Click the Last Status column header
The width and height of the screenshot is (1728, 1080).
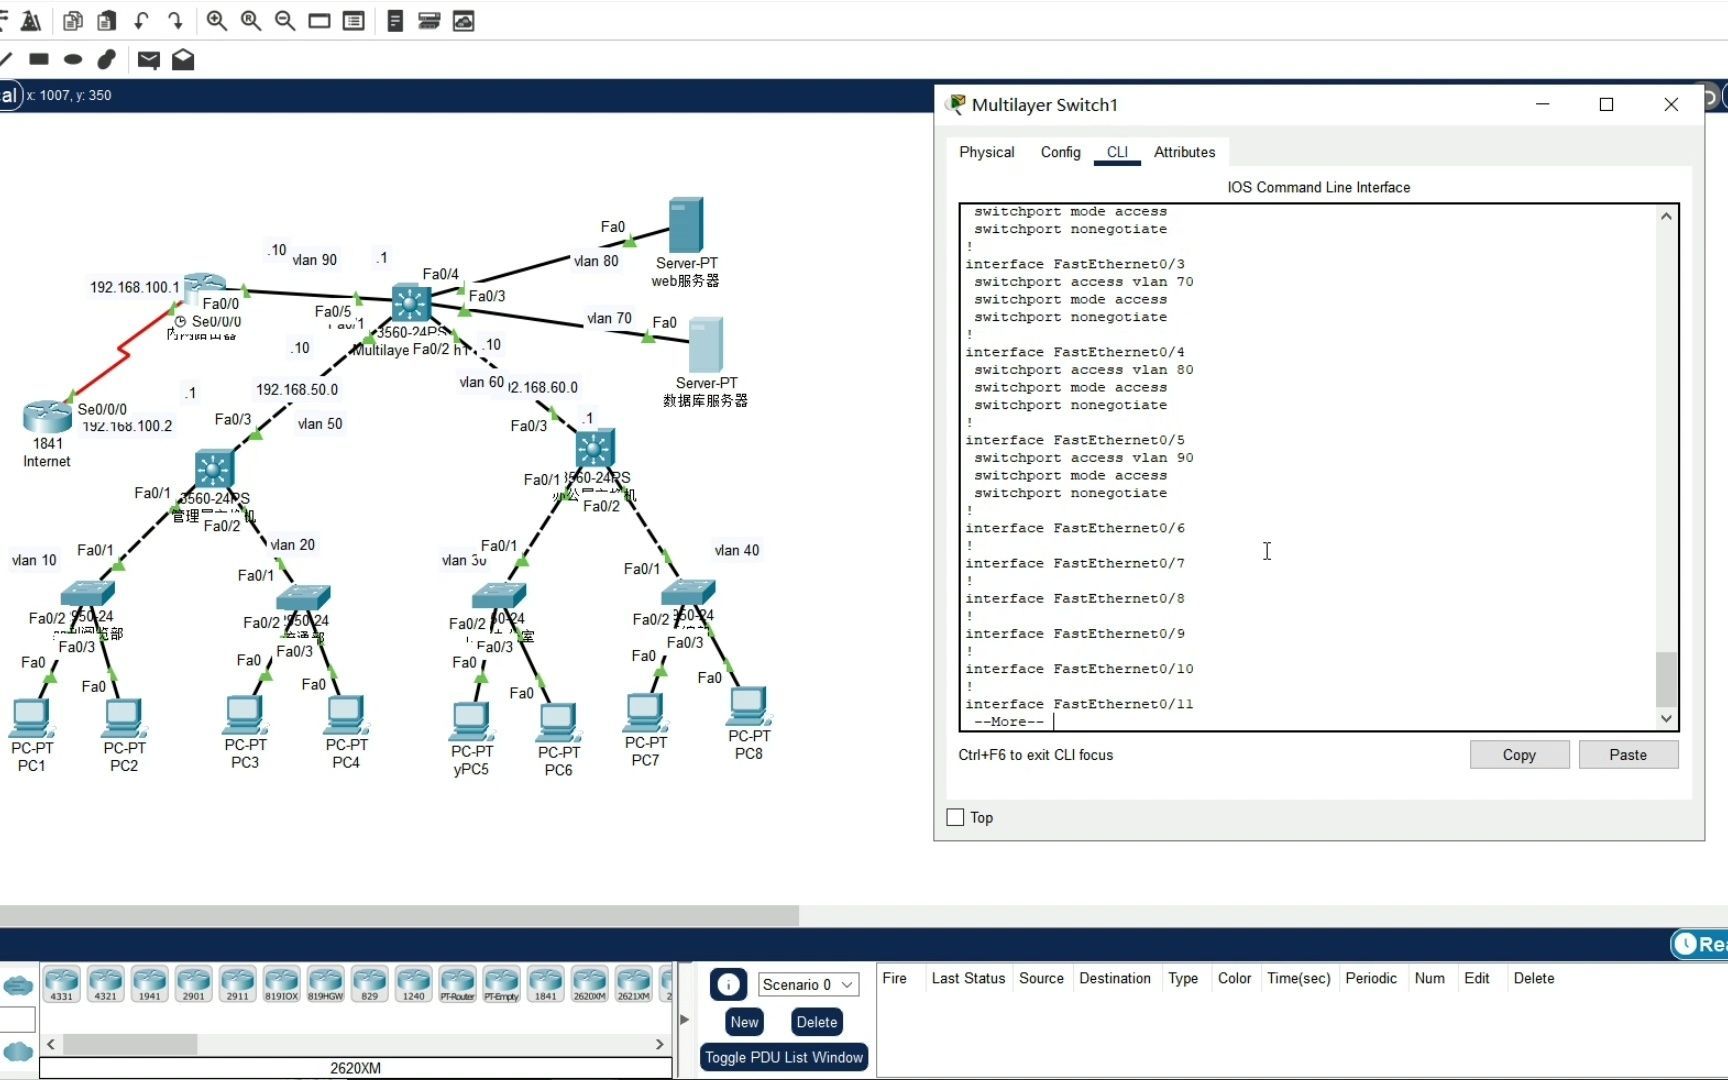click(968, 978)
